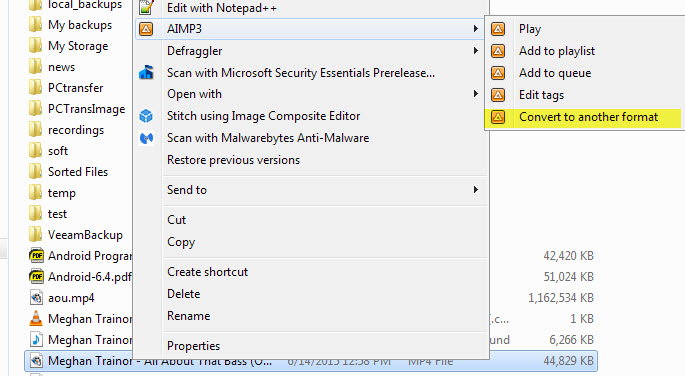Click the VeeamBackup folder icon
This screenshot has height=376, width=685.
pyautogui.click(x=35, y=235)
